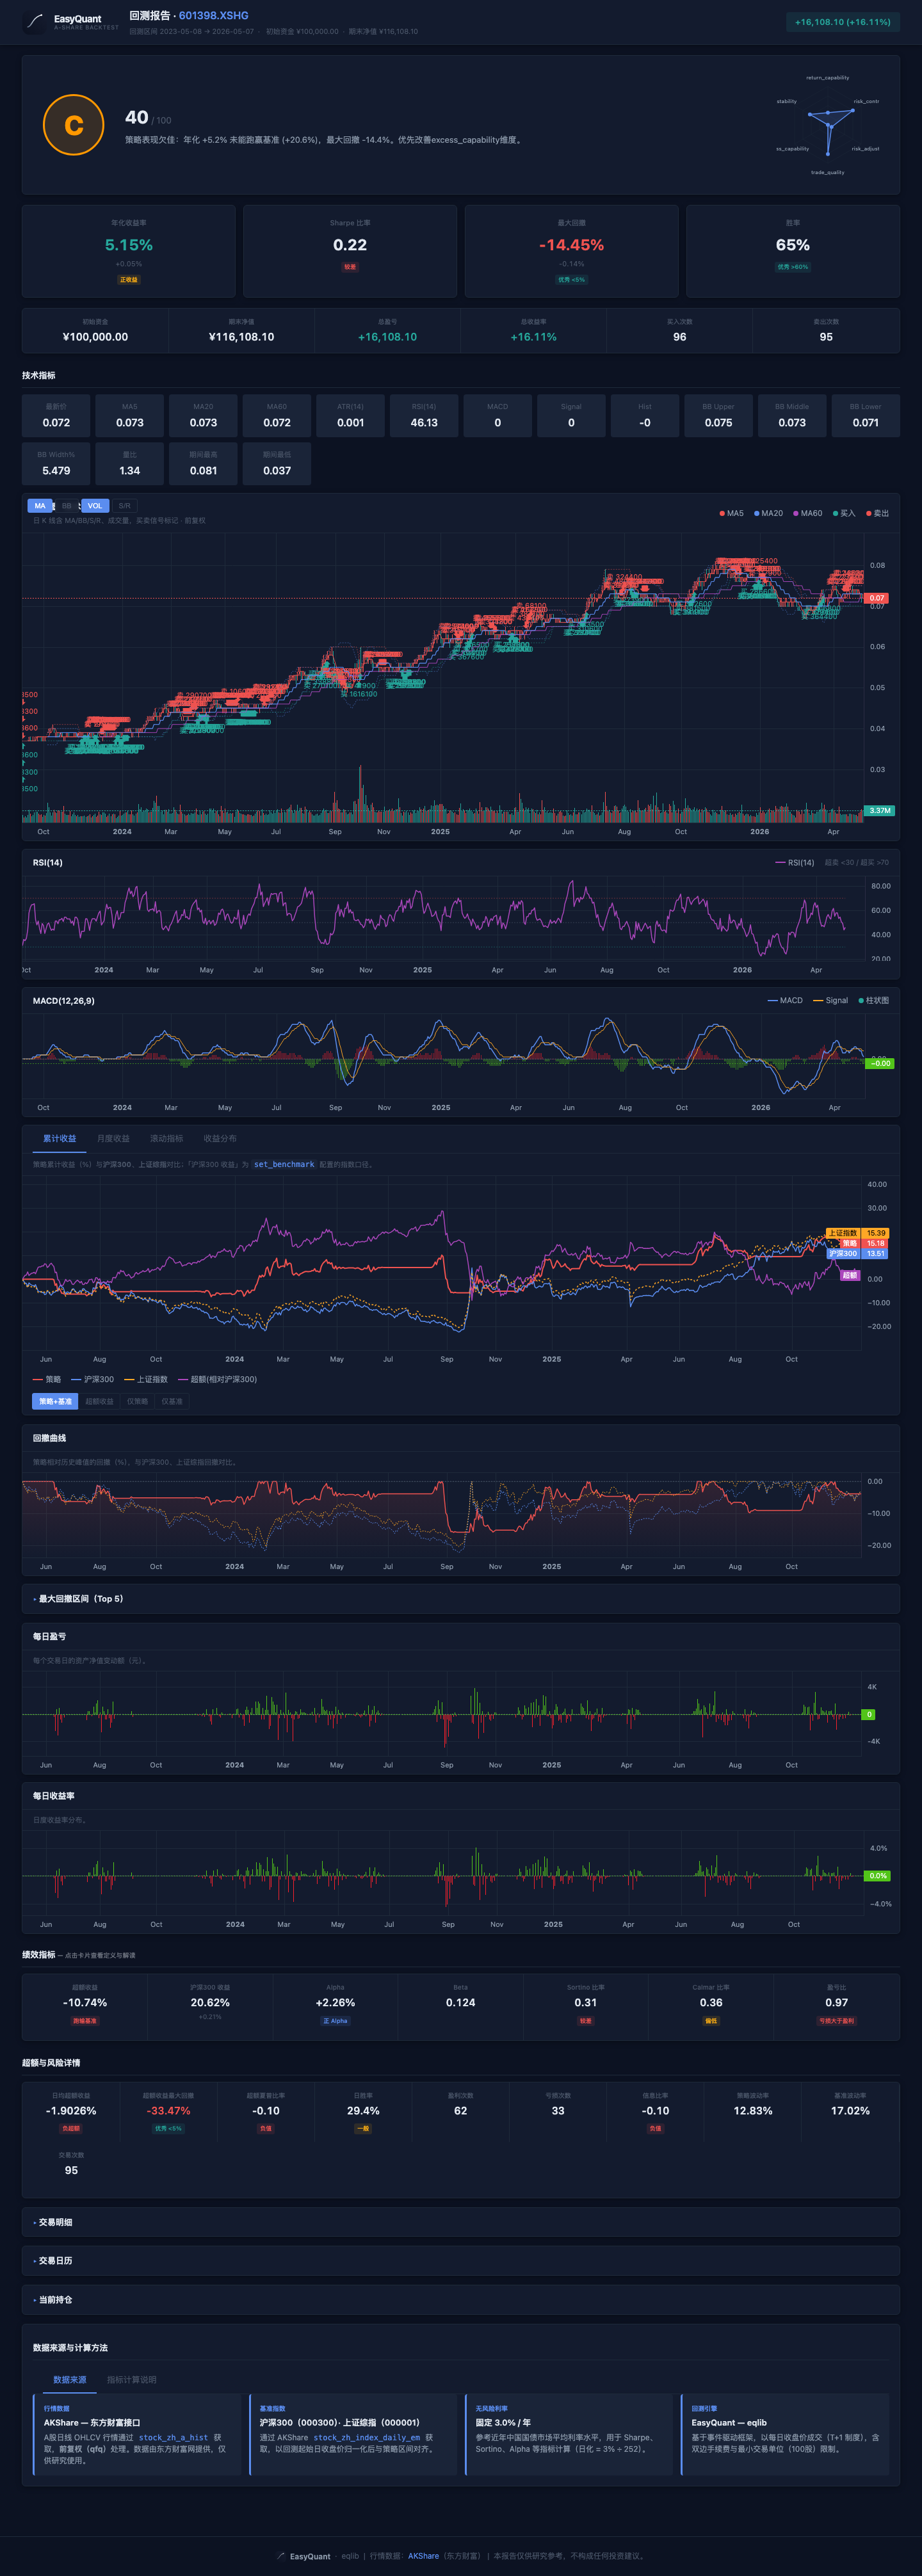Expand the 交易明细 section
Image resolution: width=922 pixels, height=2576 pixels.
[461, 2222]
